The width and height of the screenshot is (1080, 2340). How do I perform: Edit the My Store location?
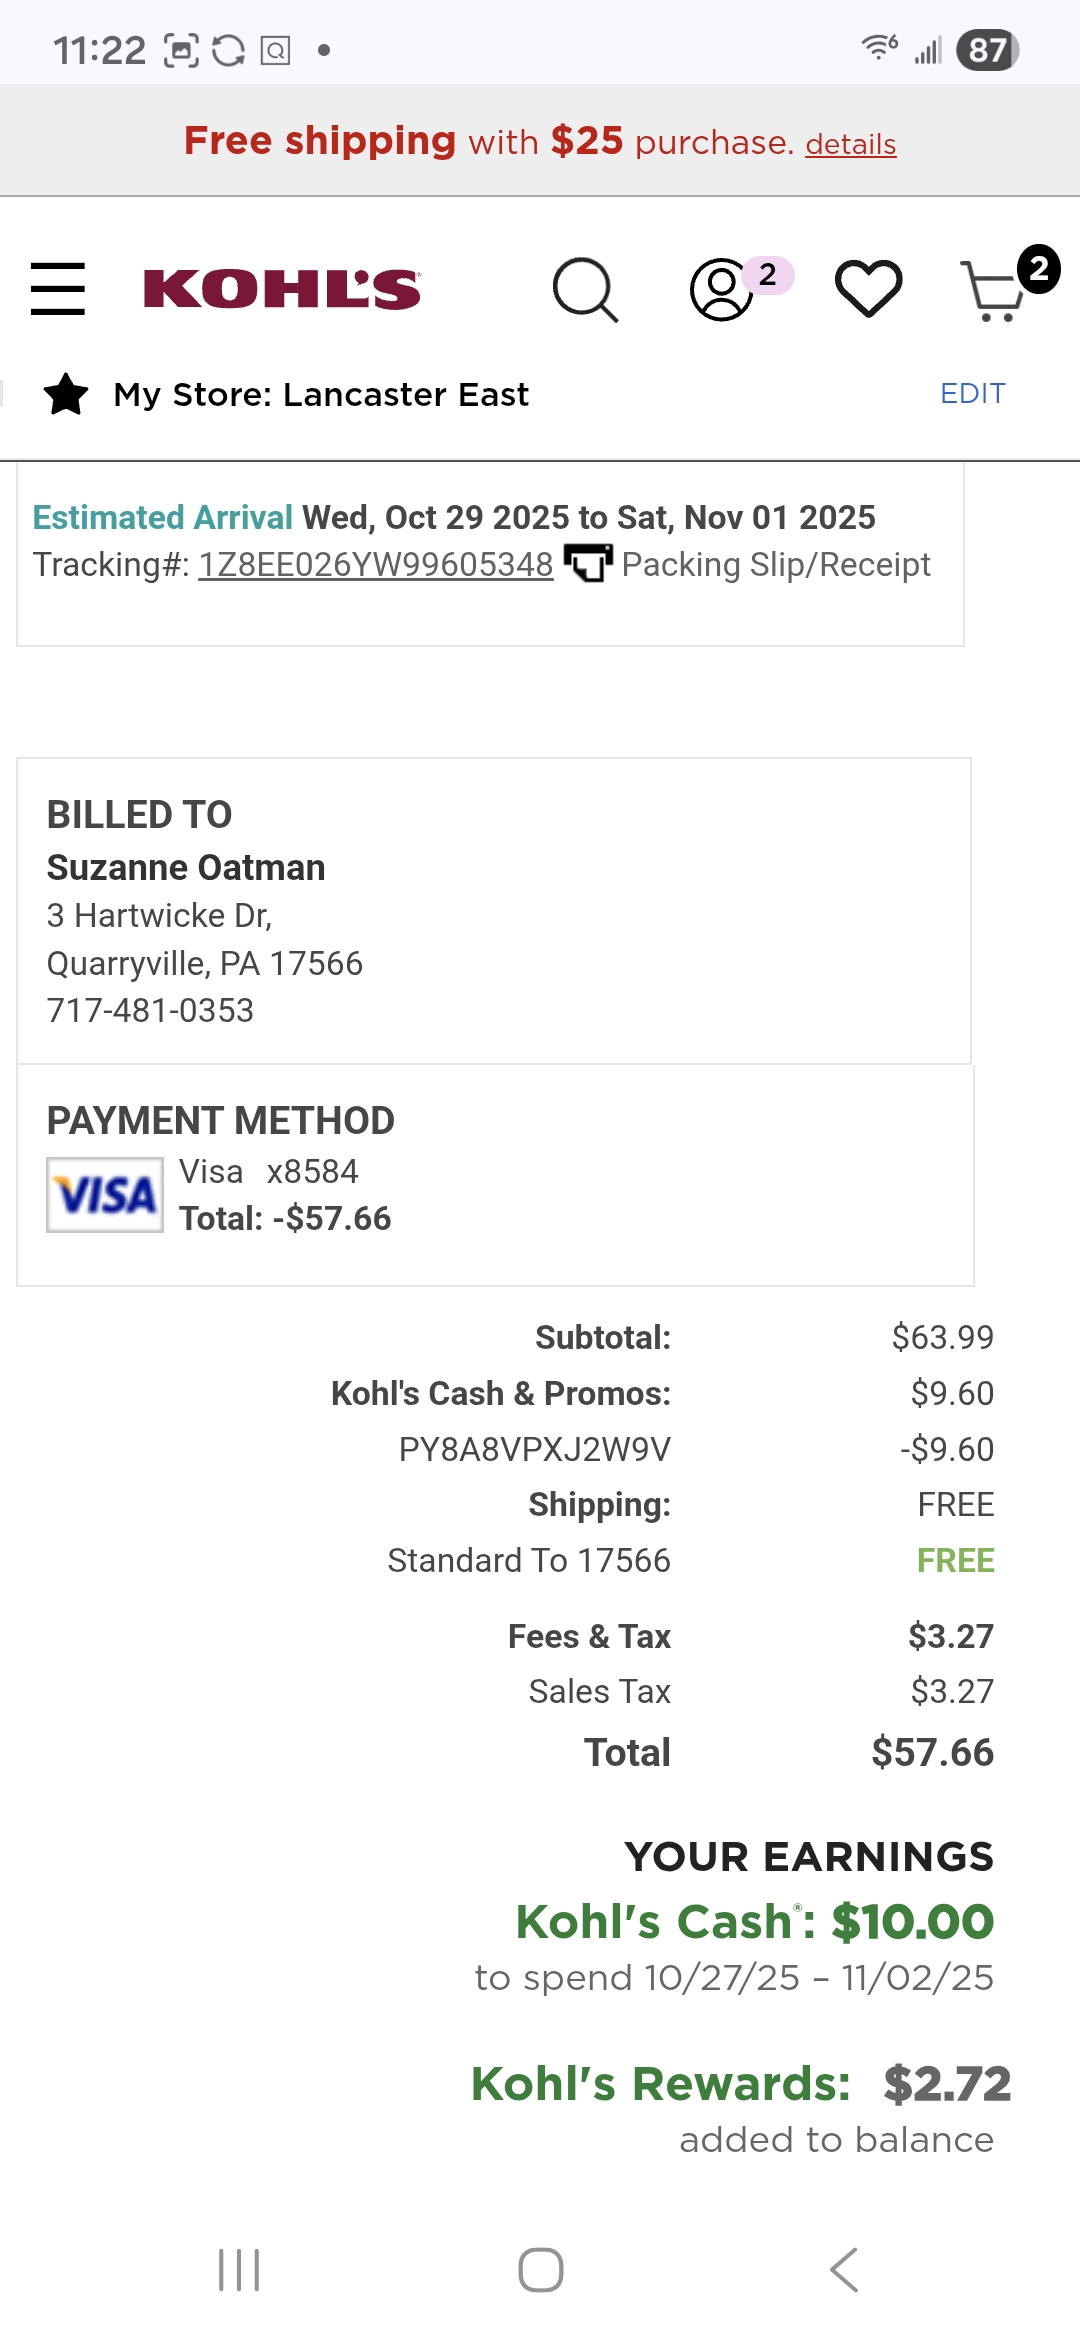973,394
